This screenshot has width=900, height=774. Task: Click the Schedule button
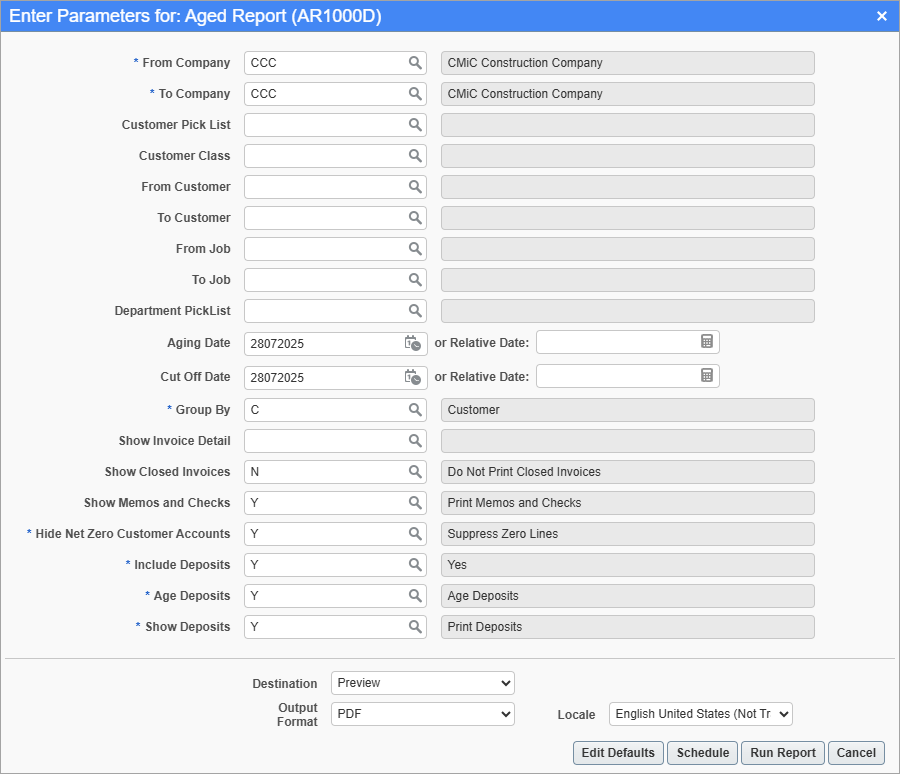point(702,753)
